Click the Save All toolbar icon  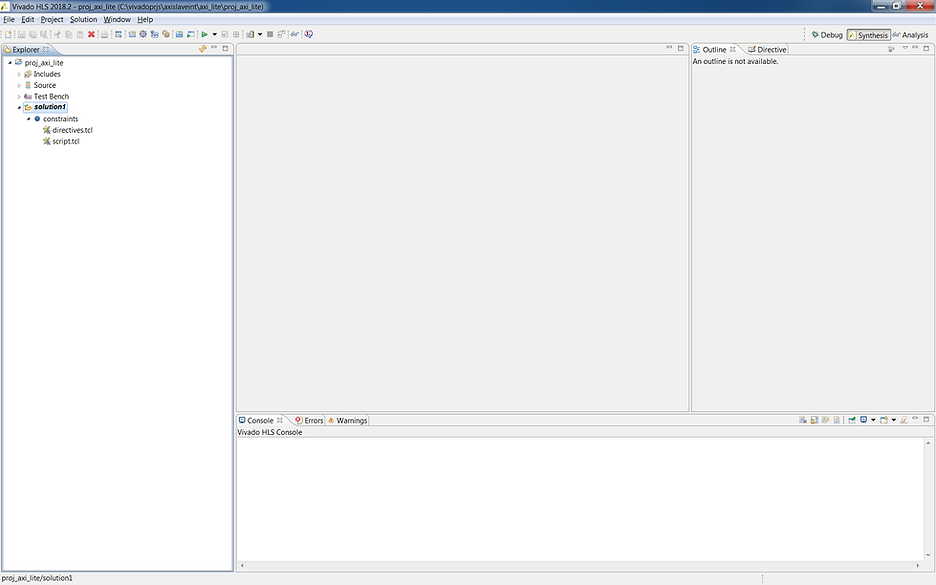click(43, 34)
